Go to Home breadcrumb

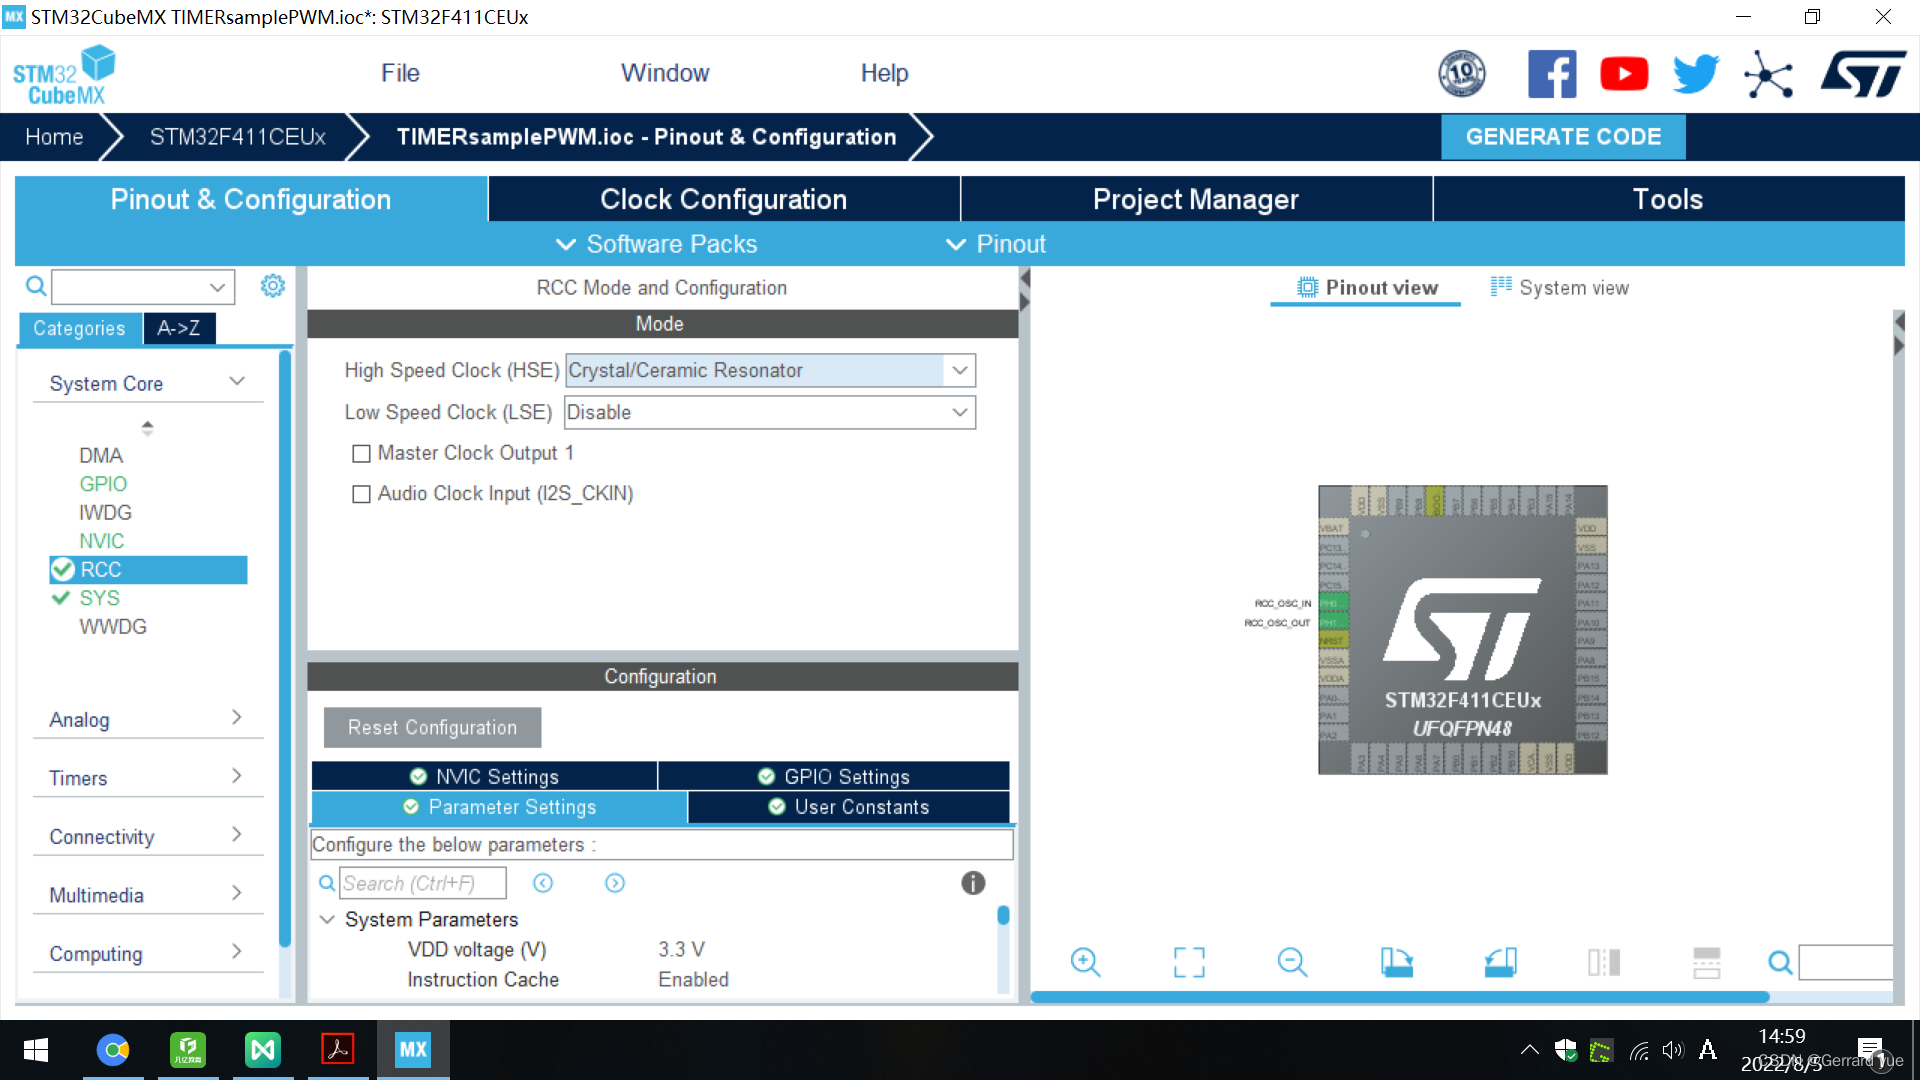(54, 137)
